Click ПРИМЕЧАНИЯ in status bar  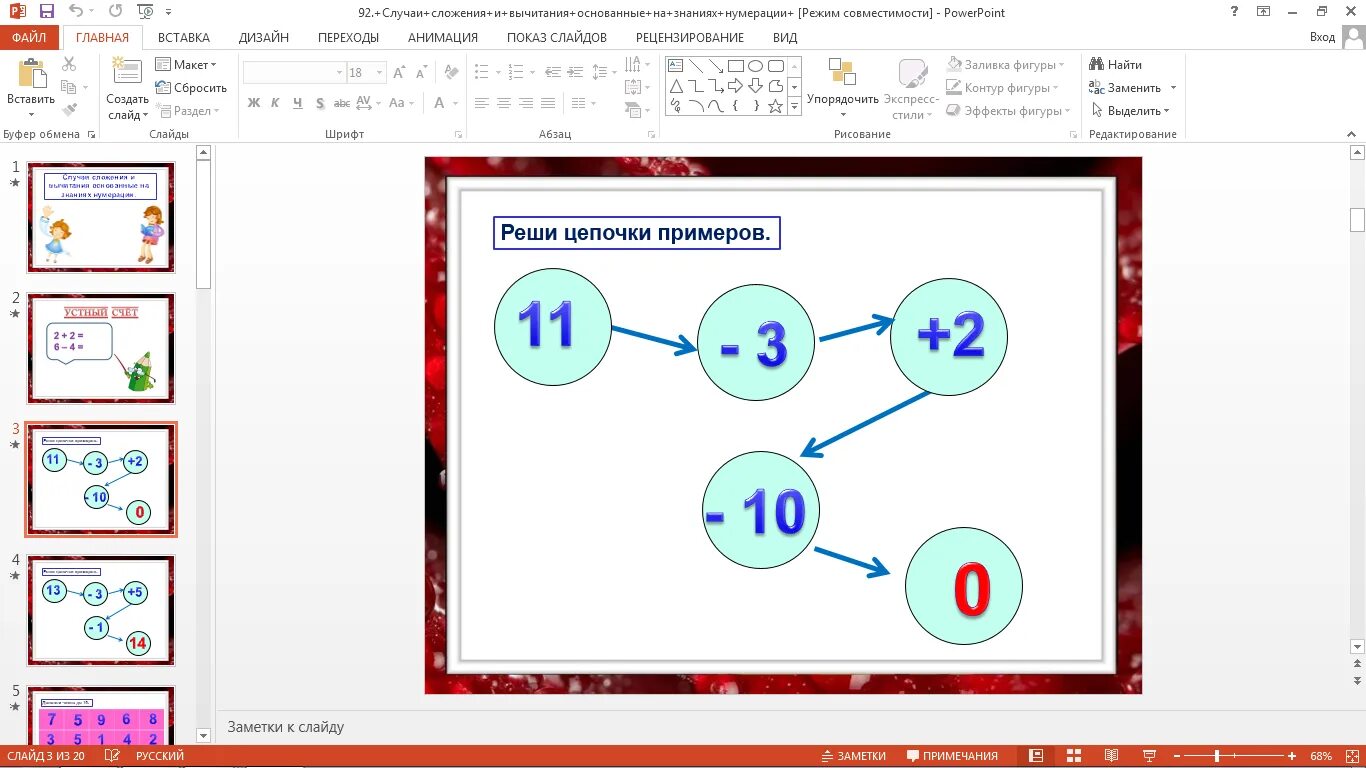(952, 756)
